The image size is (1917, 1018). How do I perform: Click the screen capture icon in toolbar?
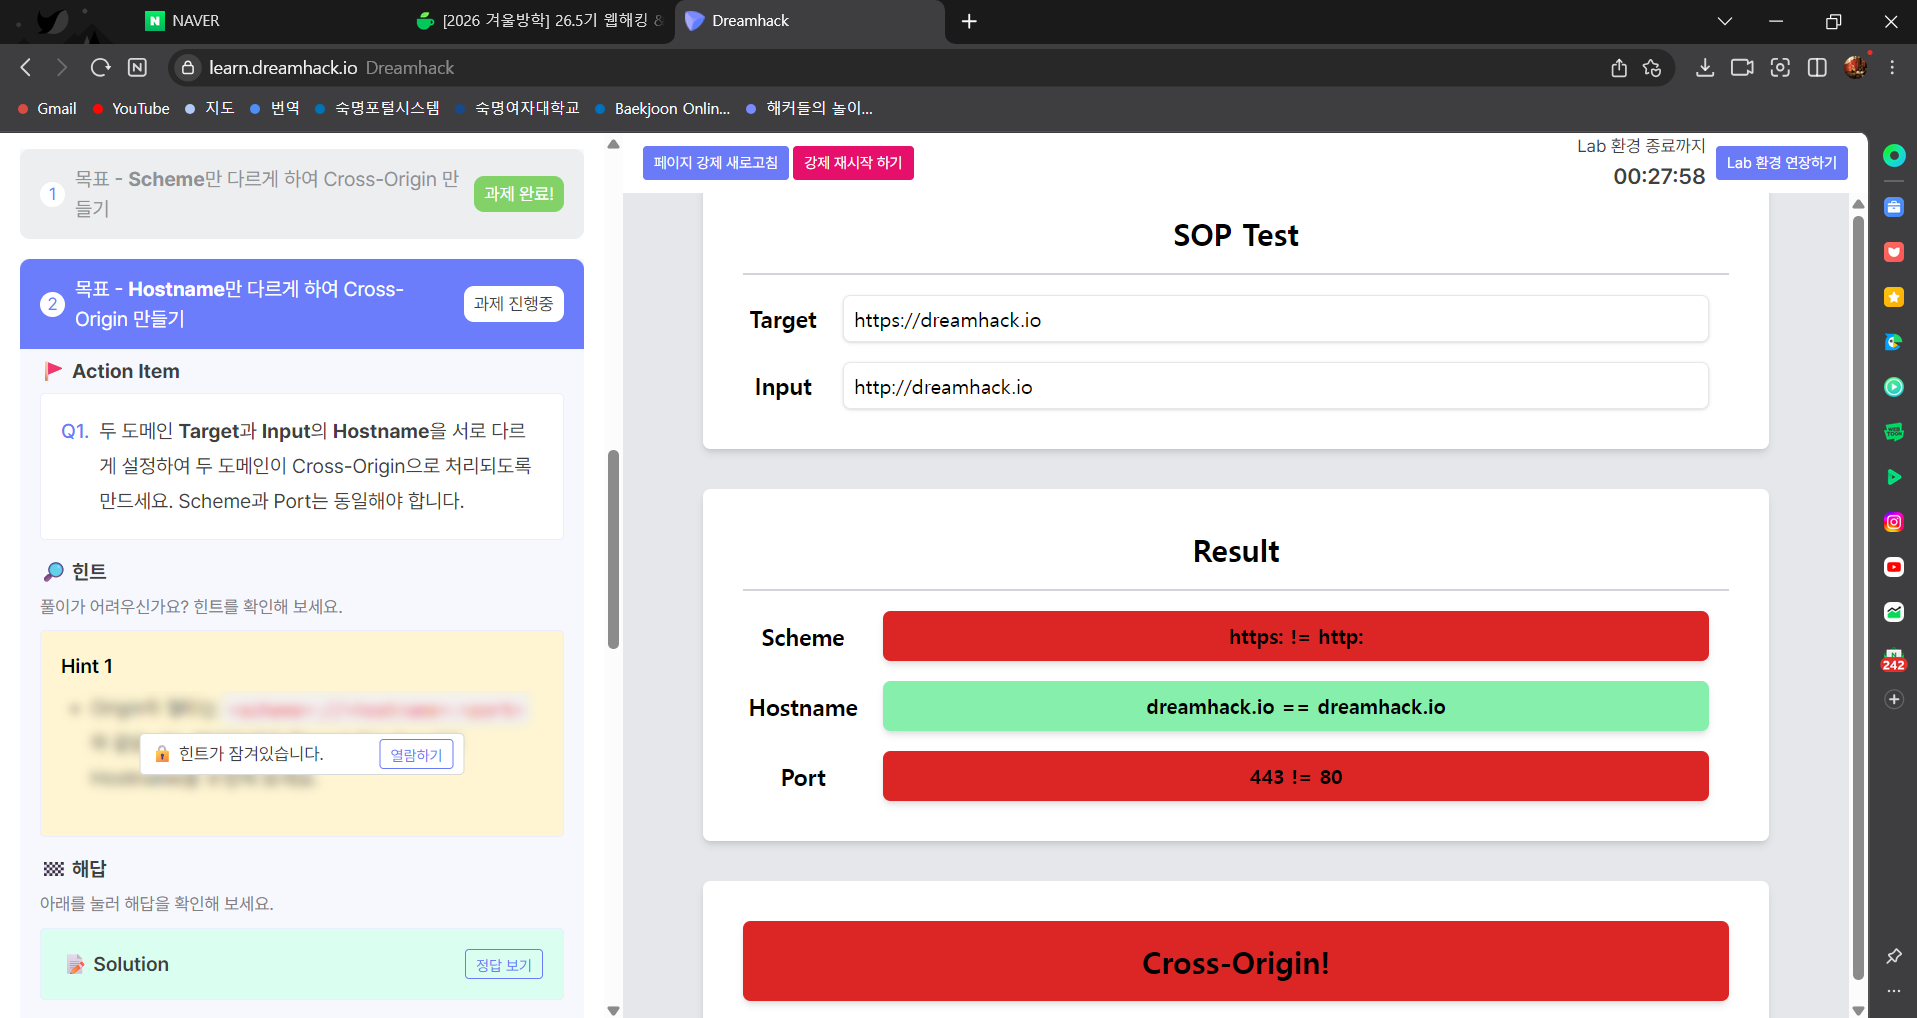coord(1780,68)
